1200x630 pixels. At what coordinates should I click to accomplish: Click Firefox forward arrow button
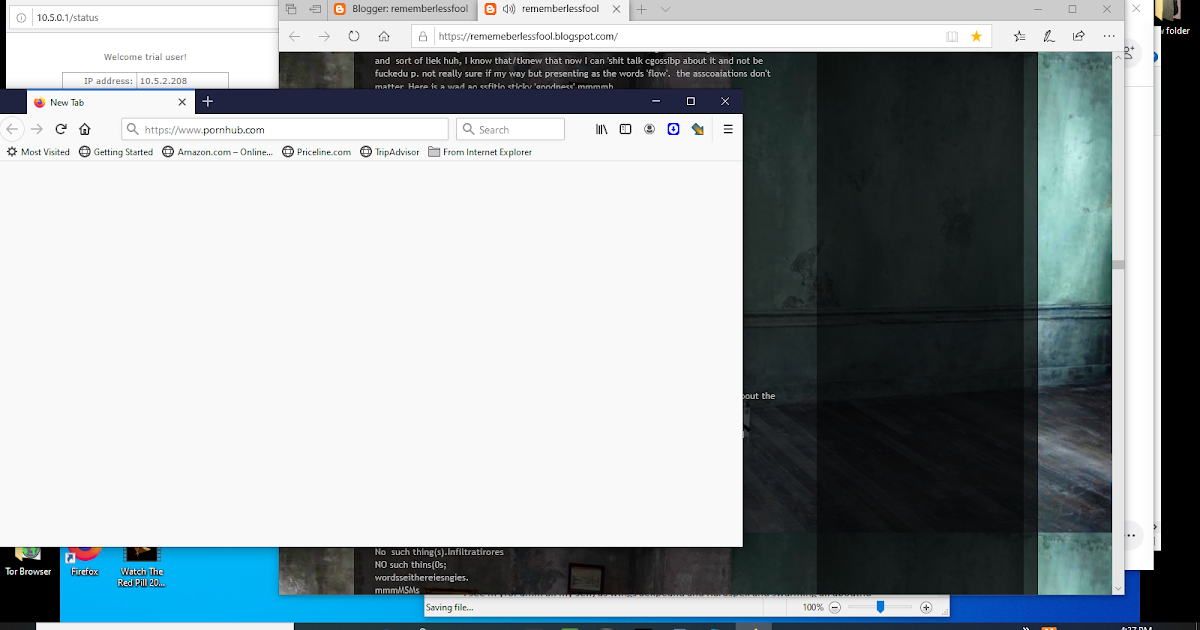coord(37,129)
